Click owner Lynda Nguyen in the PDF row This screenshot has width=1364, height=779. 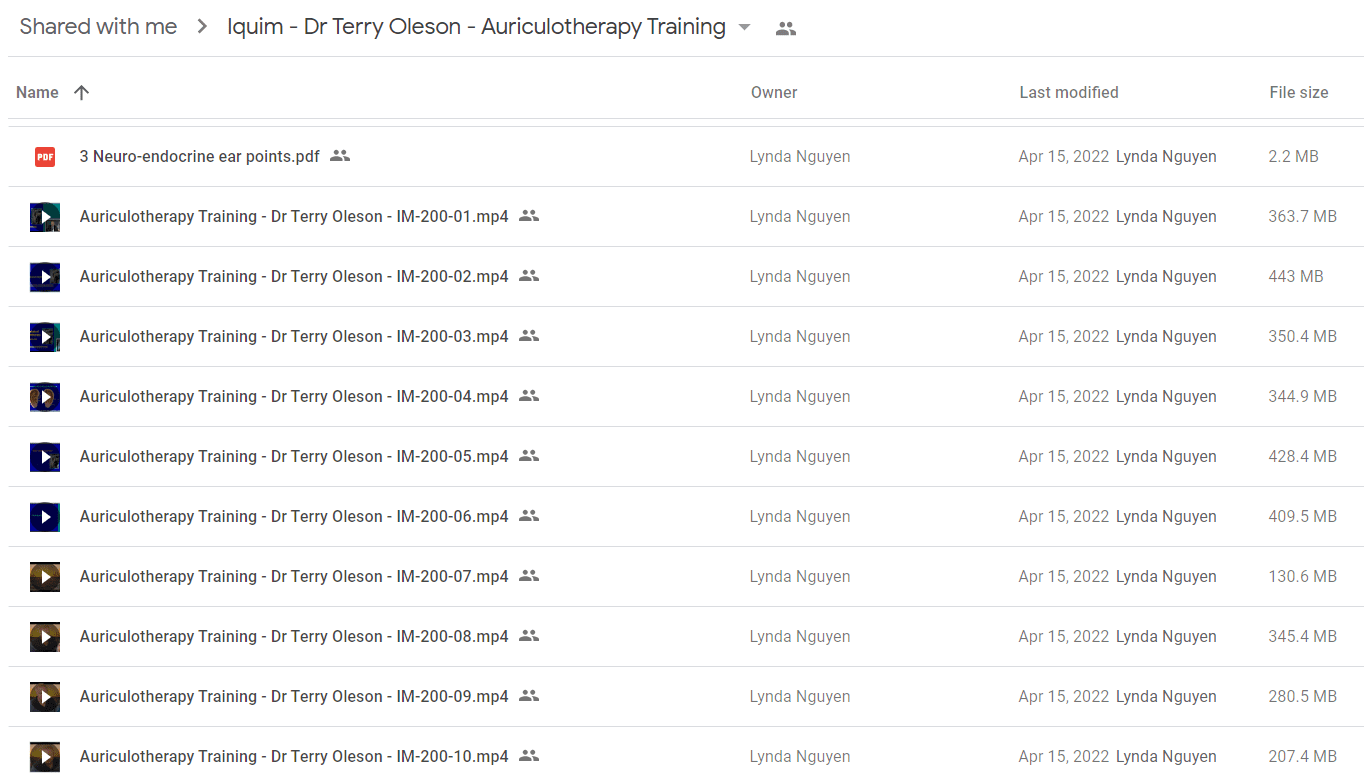800,156
